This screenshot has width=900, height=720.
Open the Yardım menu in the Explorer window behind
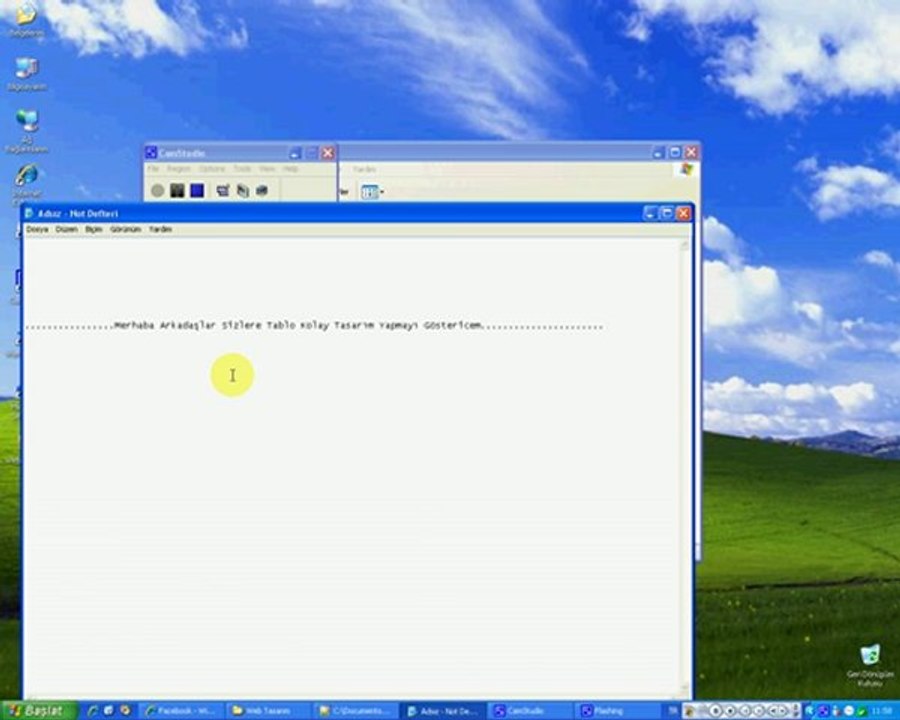coord(364,169)
